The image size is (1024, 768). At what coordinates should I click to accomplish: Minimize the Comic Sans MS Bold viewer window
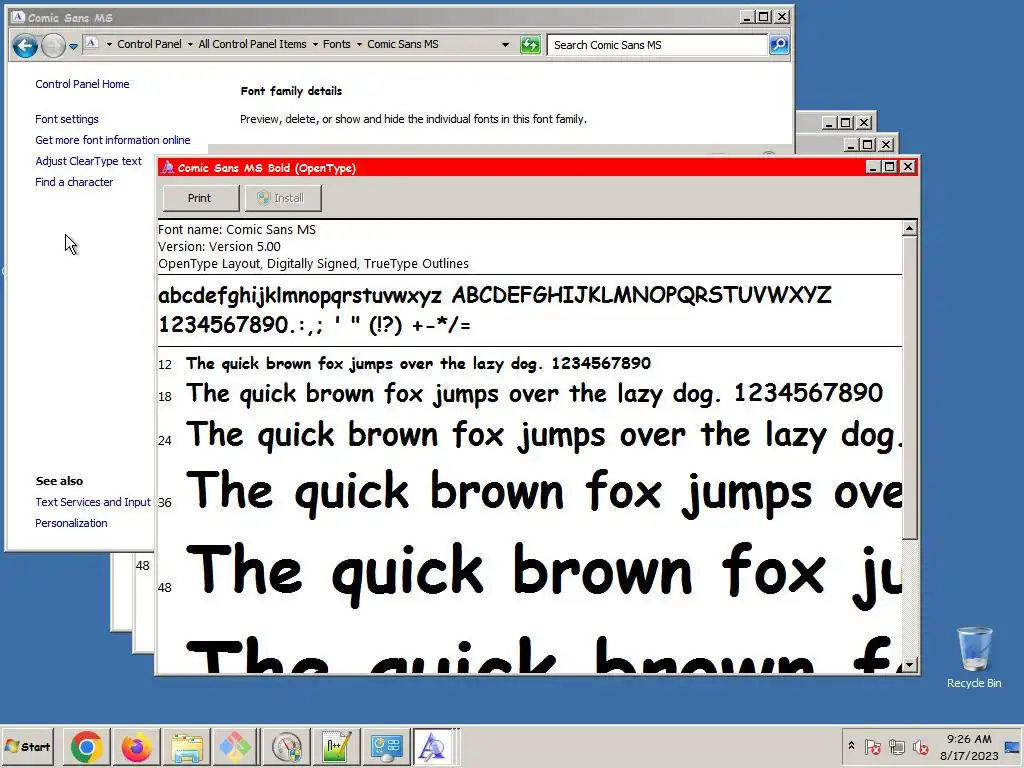873,167
